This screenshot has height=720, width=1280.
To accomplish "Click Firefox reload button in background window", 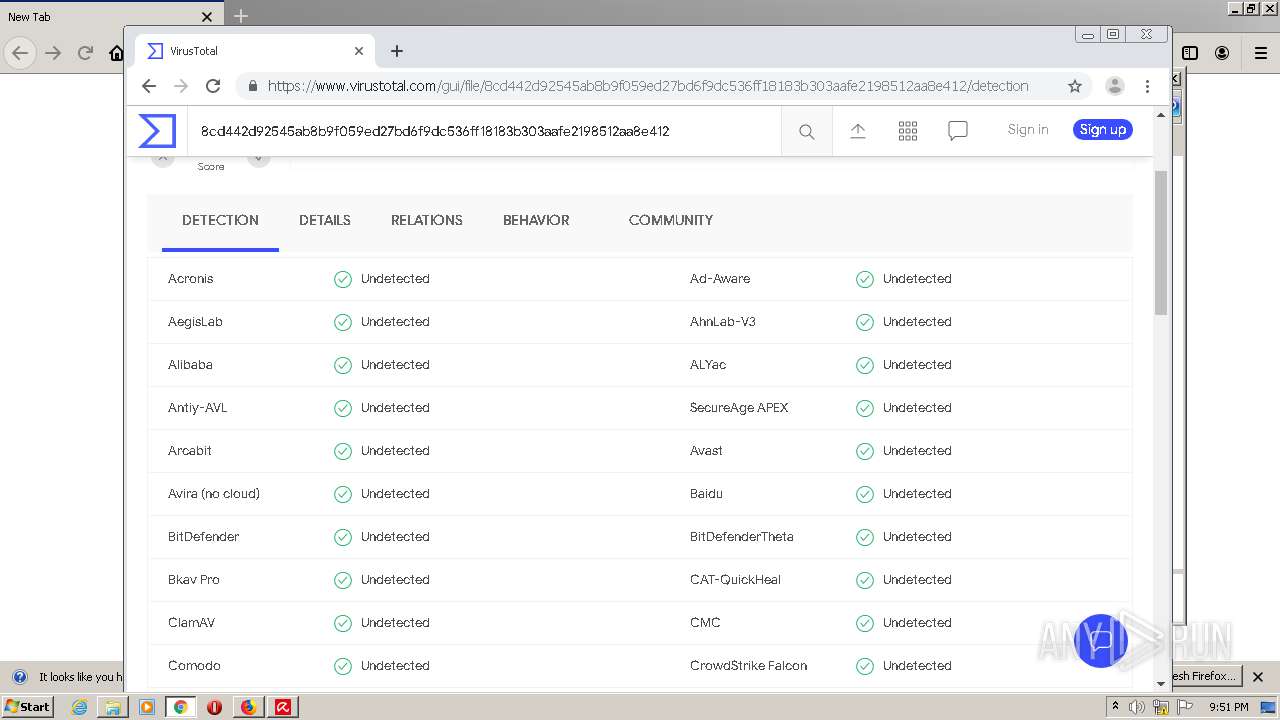I will 85,53.
